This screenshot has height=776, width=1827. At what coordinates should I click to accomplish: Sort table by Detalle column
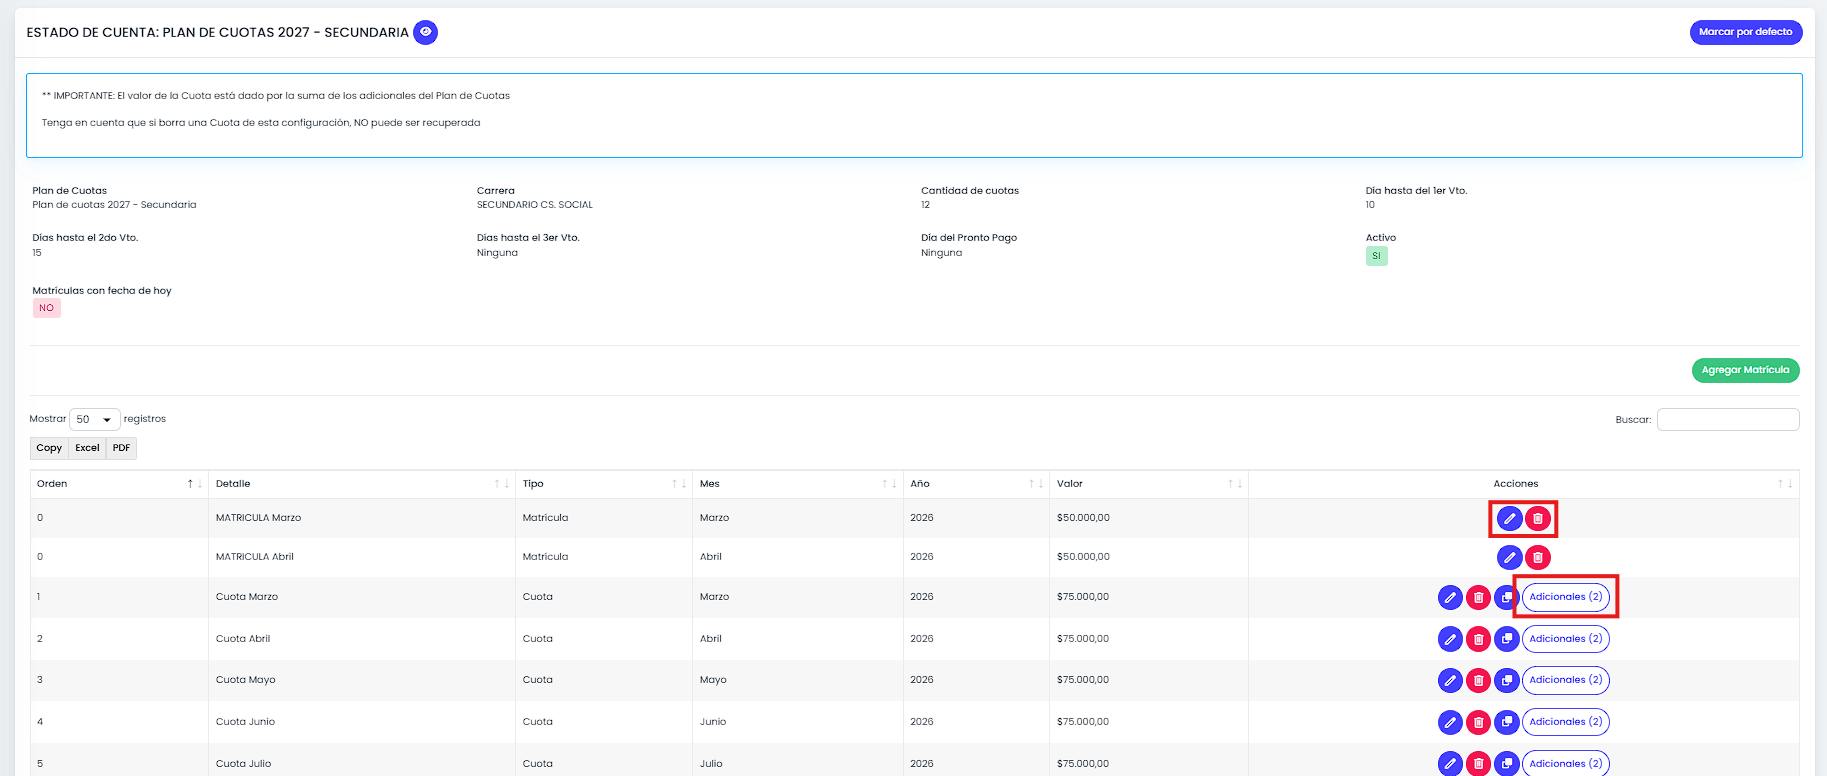362,484
